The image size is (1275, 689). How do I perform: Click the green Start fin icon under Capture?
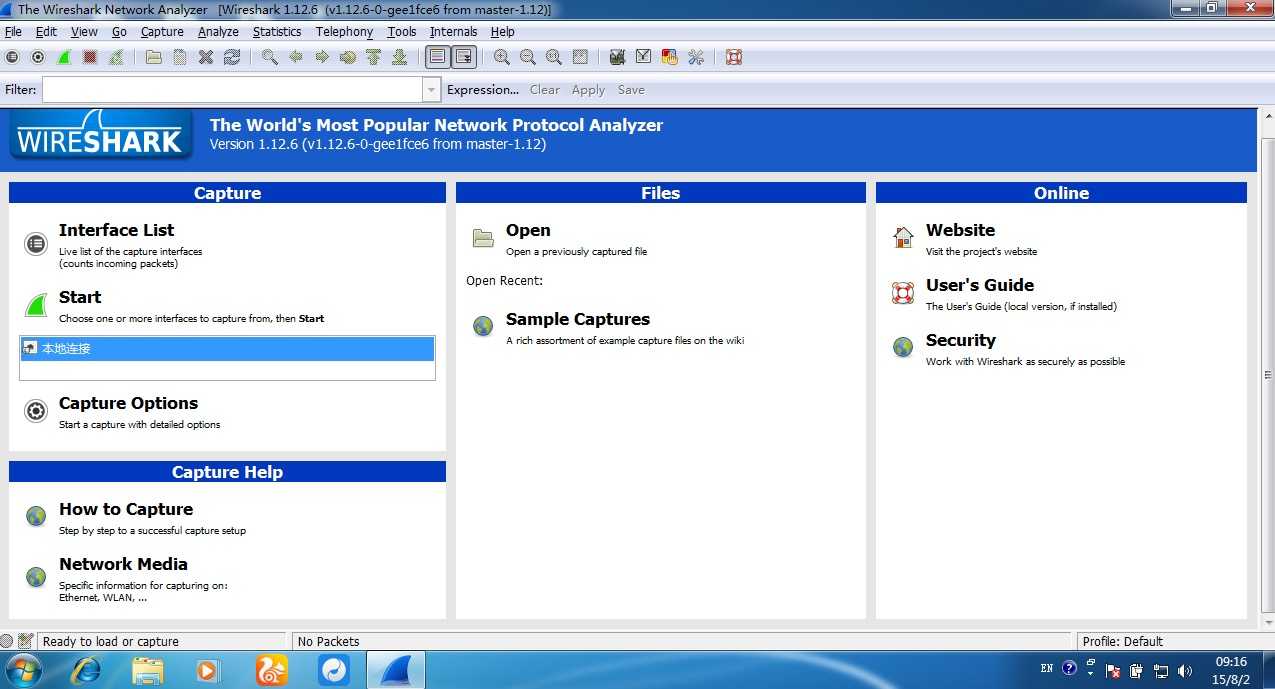point(36,304)
